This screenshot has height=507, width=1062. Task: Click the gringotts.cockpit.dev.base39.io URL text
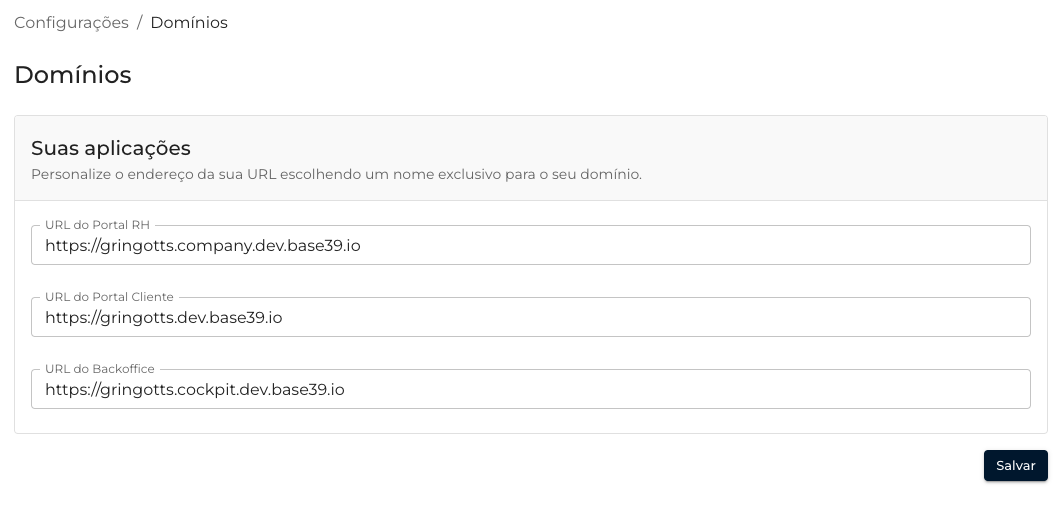(x=194, y=389)
